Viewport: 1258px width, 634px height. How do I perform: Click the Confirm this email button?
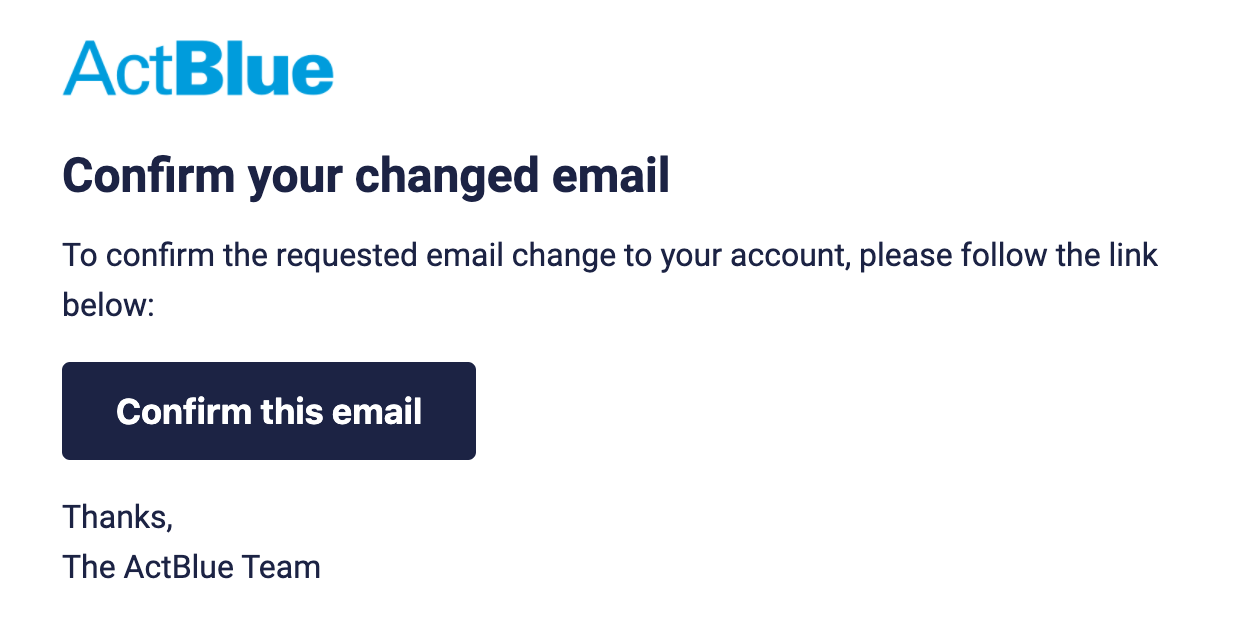click(x=268, y=411)
